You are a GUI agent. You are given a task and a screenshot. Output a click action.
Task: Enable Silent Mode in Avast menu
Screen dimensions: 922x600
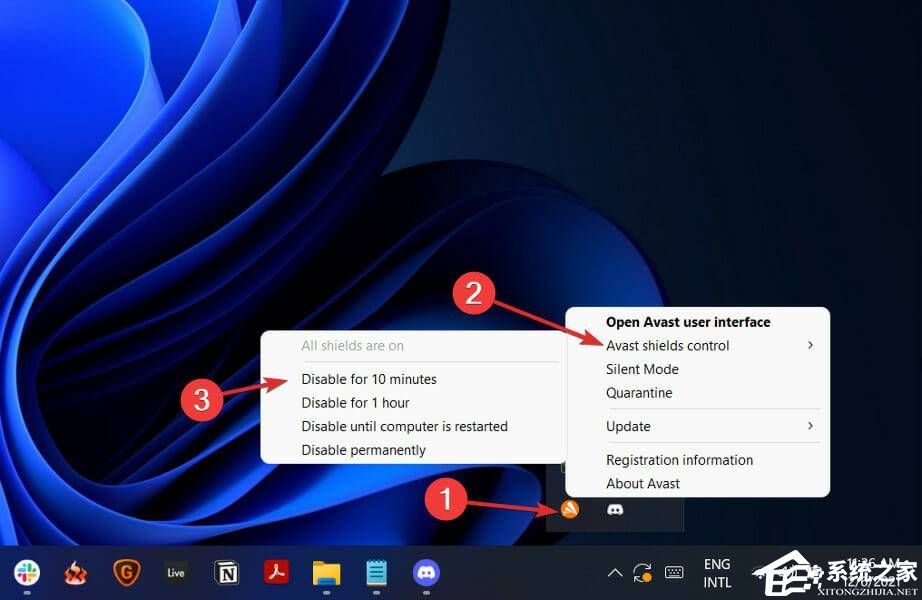pos(642,369)
